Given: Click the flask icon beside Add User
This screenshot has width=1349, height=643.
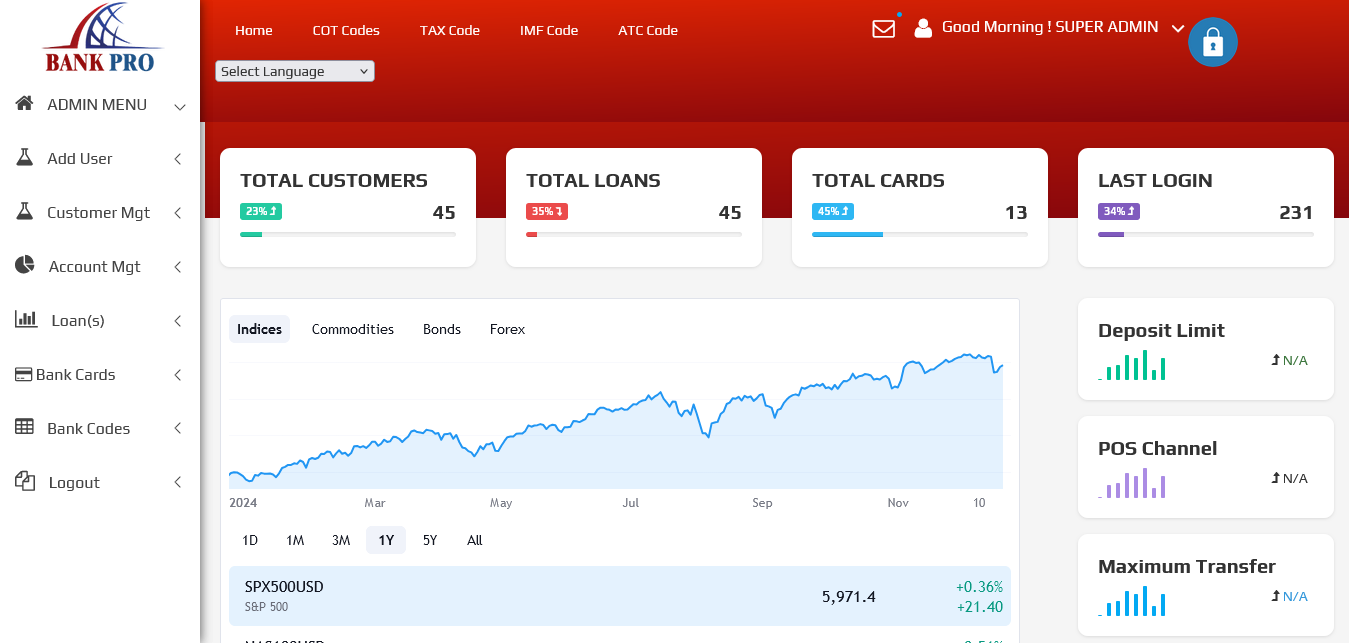Looking at the screenshot, I should [25, 158].
